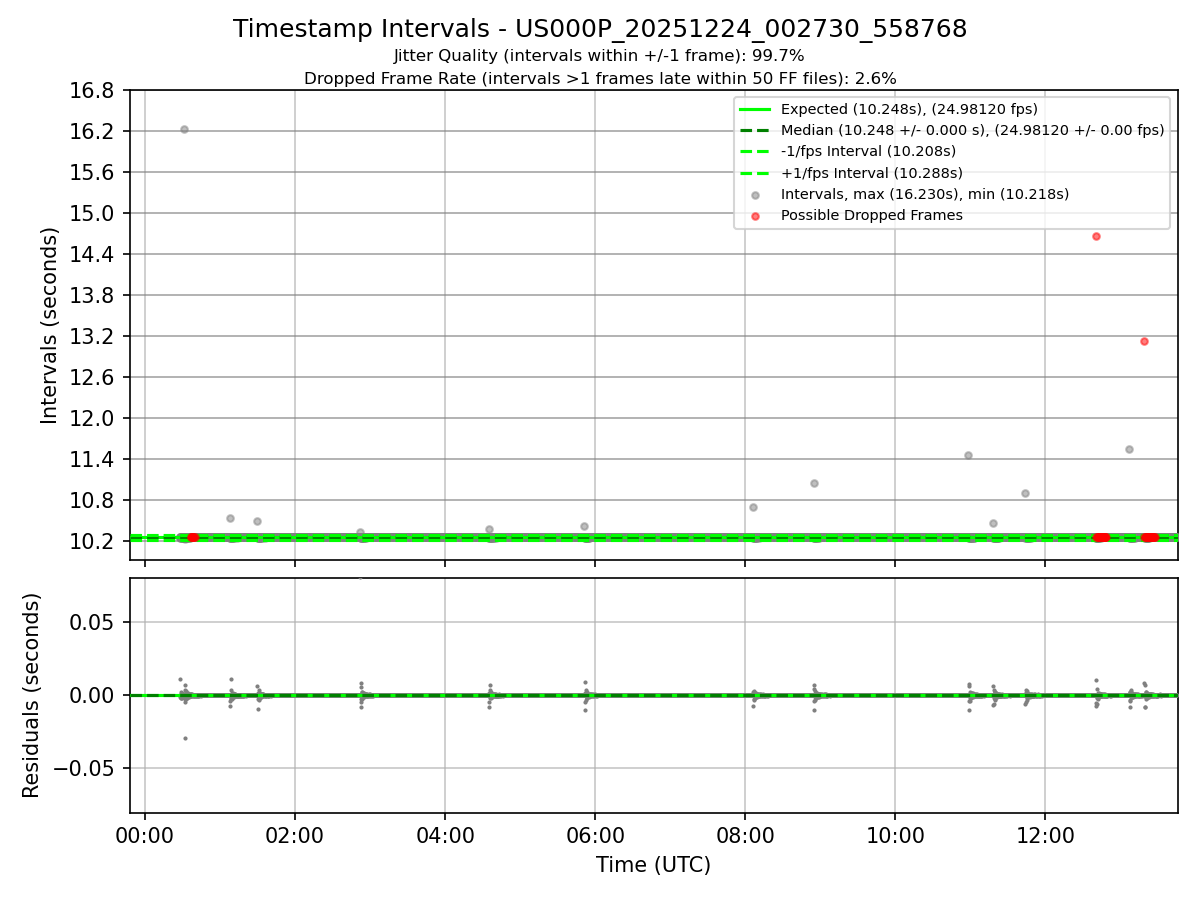1200x900 pixels.
Task: Click the Possible Dropped Frames red legend marker
Action: click(x=756, y=215)
